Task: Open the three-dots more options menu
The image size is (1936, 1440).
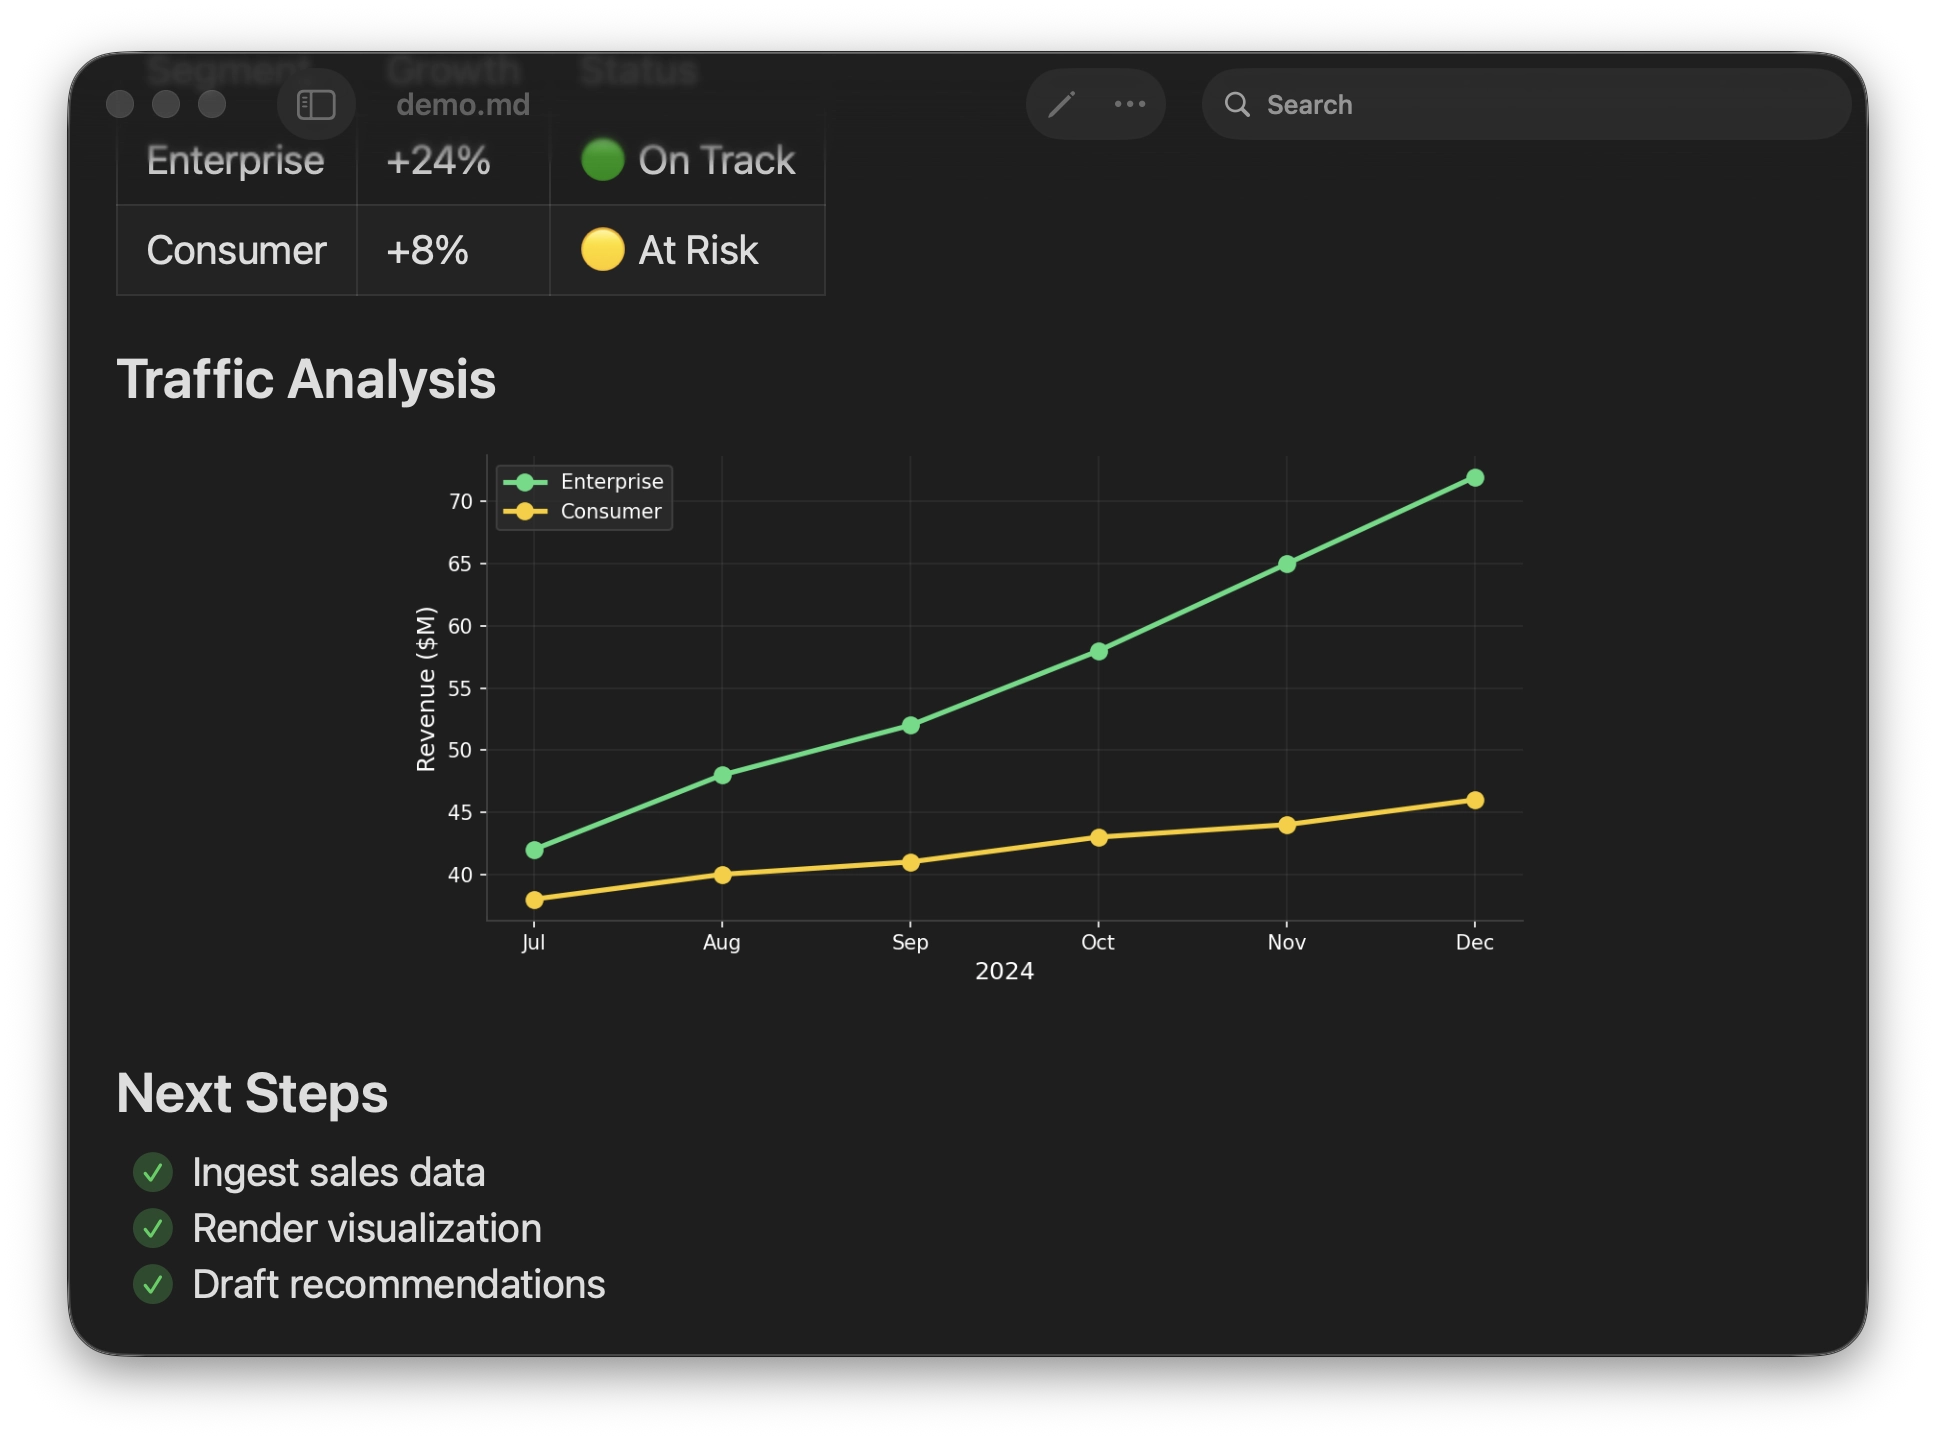Action: click(1130, 104)
